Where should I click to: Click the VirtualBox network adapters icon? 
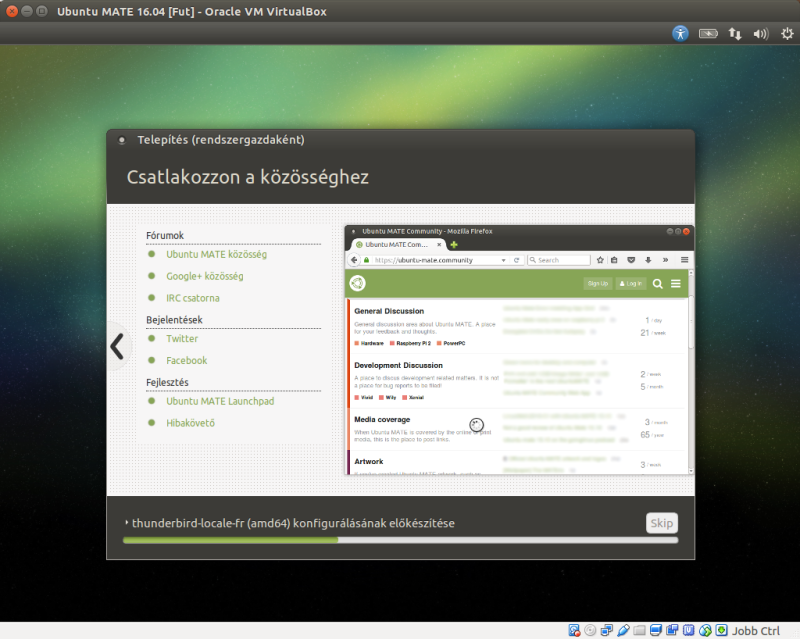pyautogui.click(x=607, y=631)
